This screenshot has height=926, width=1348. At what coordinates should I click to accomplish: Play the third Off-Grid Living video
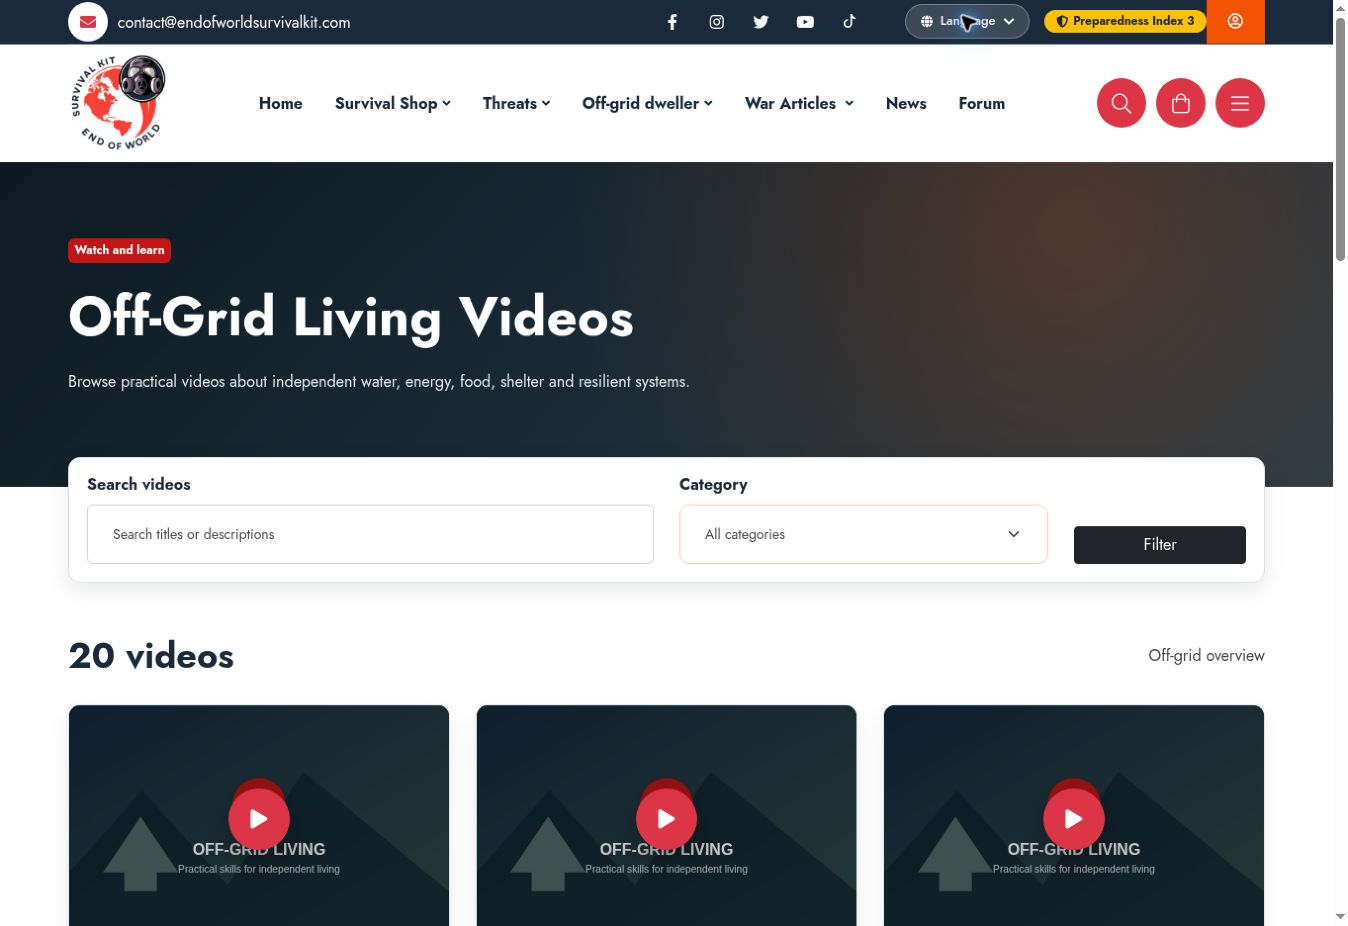click(1074, 819)
